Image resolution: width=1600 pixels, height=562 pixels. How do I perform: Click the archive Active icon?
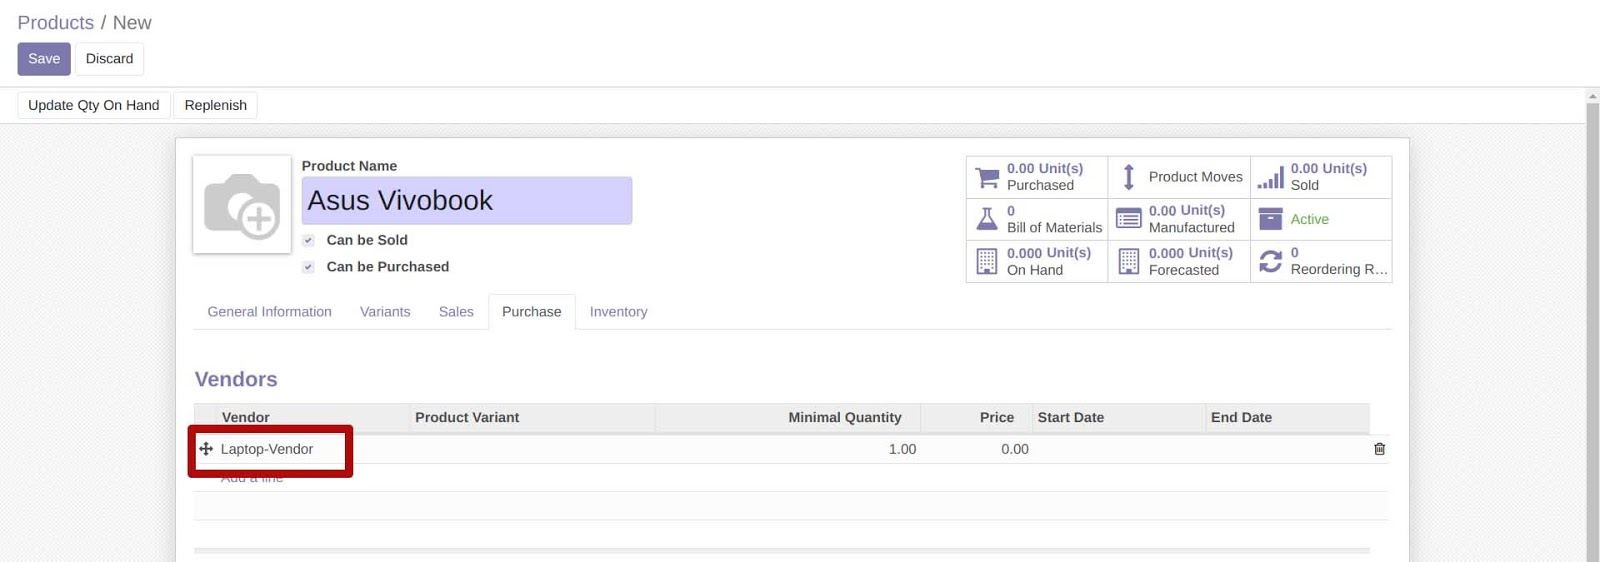point(1270,219)
